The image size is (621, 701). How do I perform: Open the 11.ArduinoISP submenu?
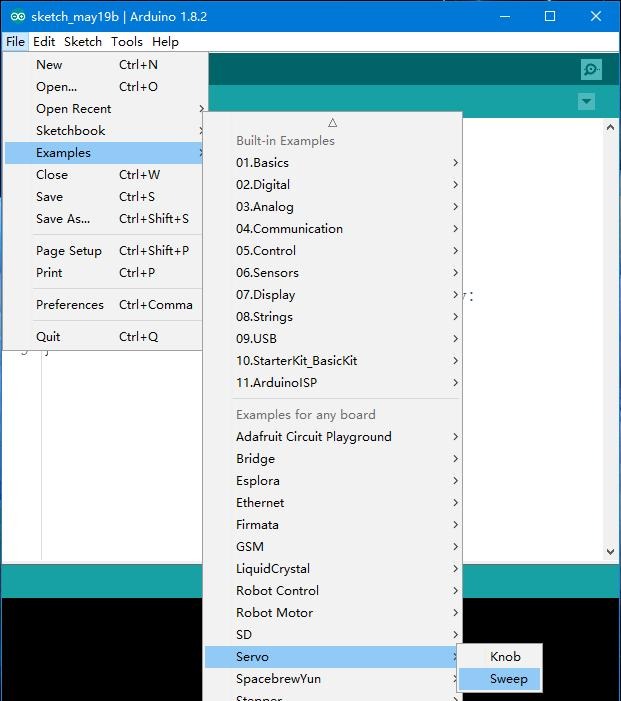pyautogui.click(x=333, y=382)
